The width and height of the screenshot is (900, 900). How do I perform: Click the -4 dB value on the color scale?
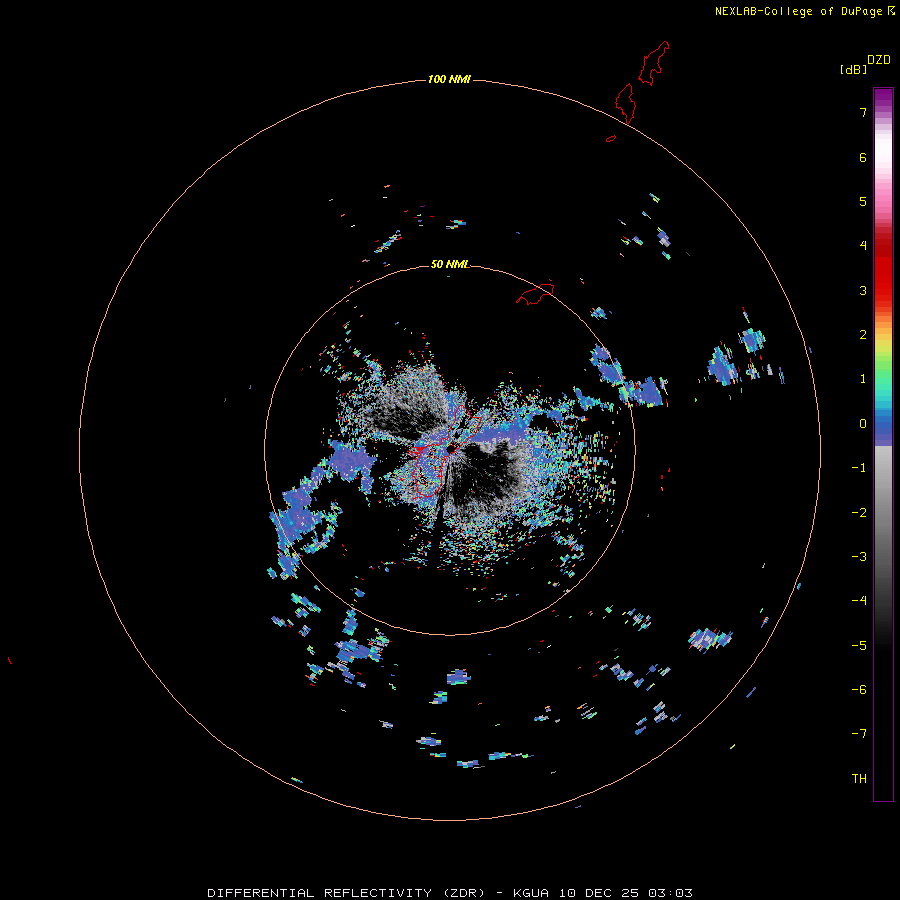pos(859,601)
